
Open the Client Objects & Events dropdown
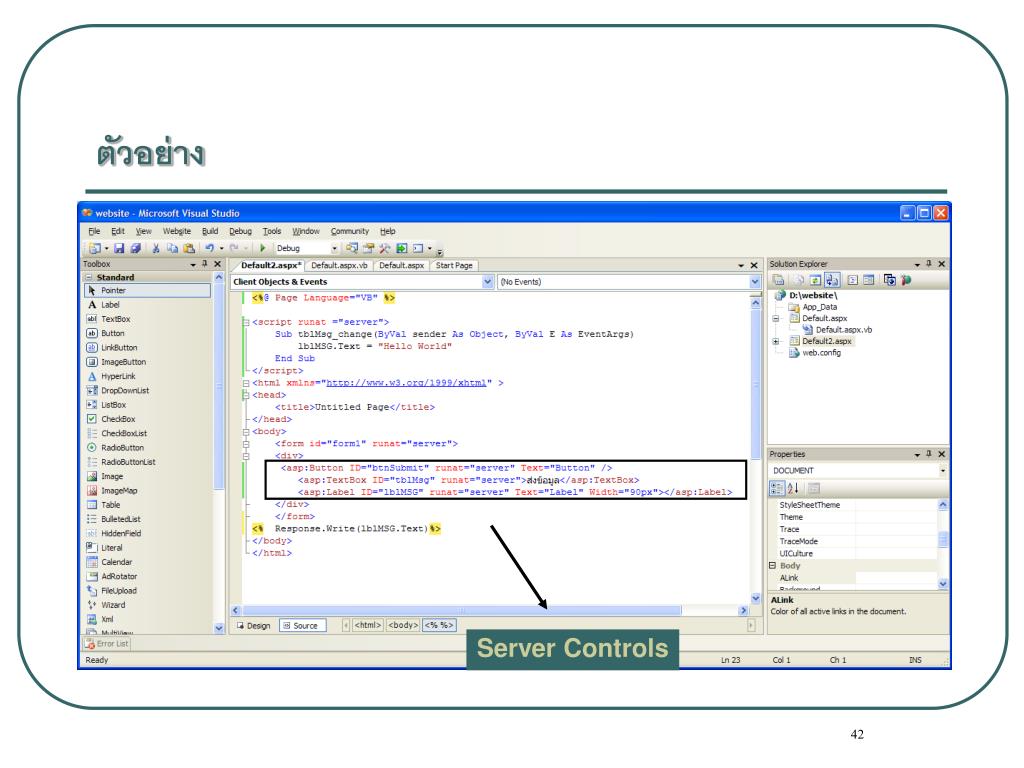(x=487, y=282)
